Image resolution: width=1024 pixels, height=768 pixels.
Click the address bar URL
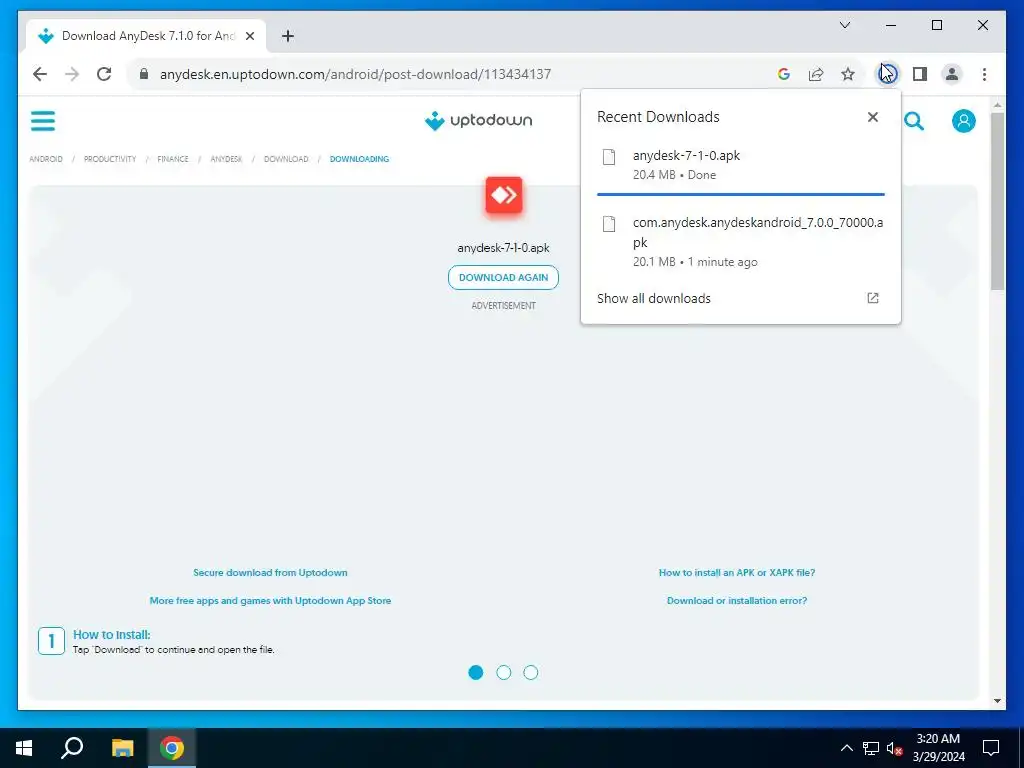click(355, 74)
